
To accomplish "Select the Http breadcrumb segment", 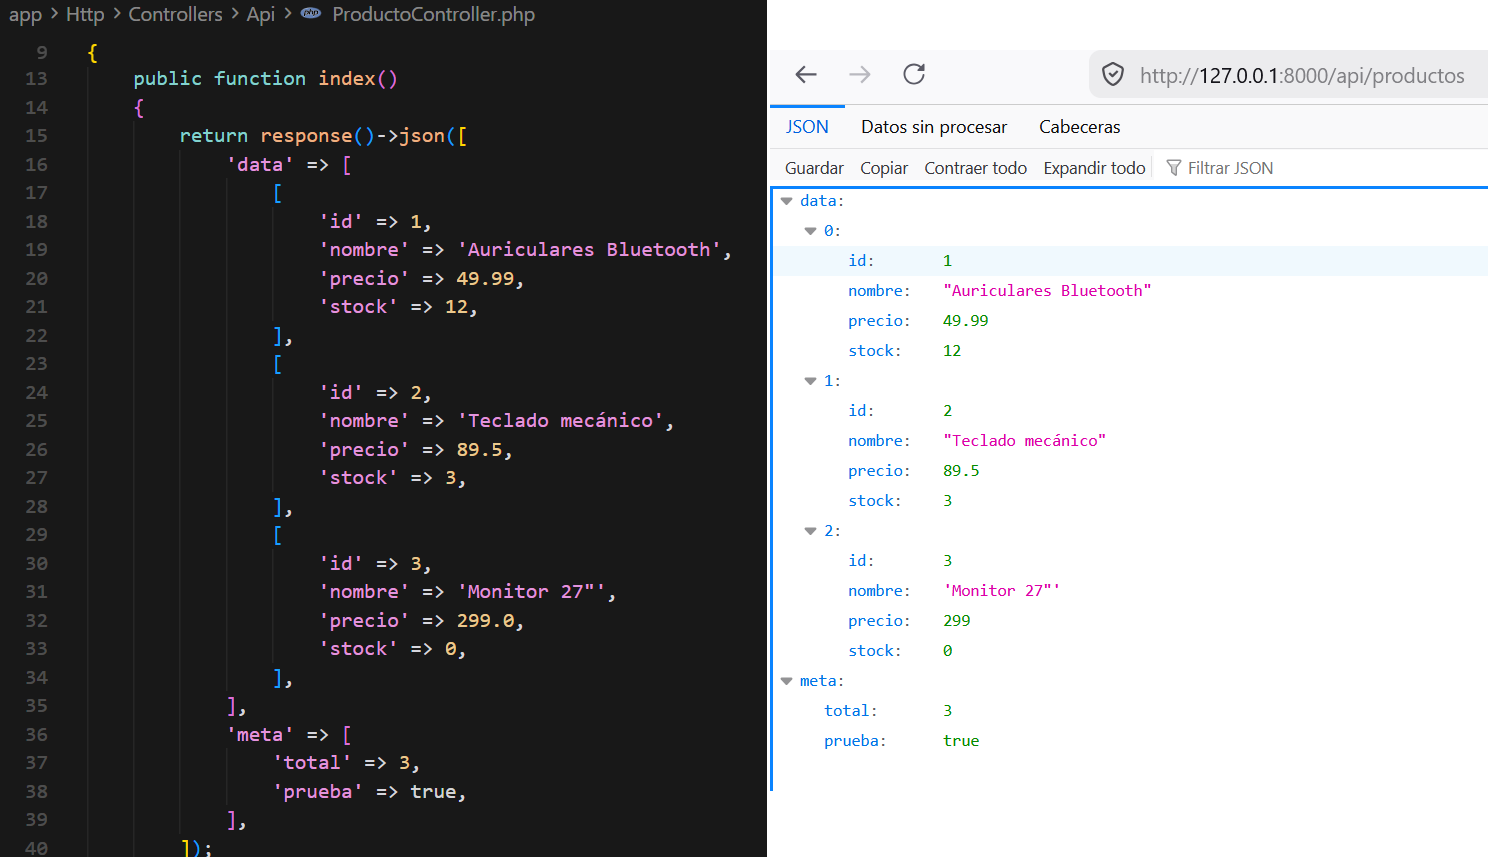I will [85, 14].
